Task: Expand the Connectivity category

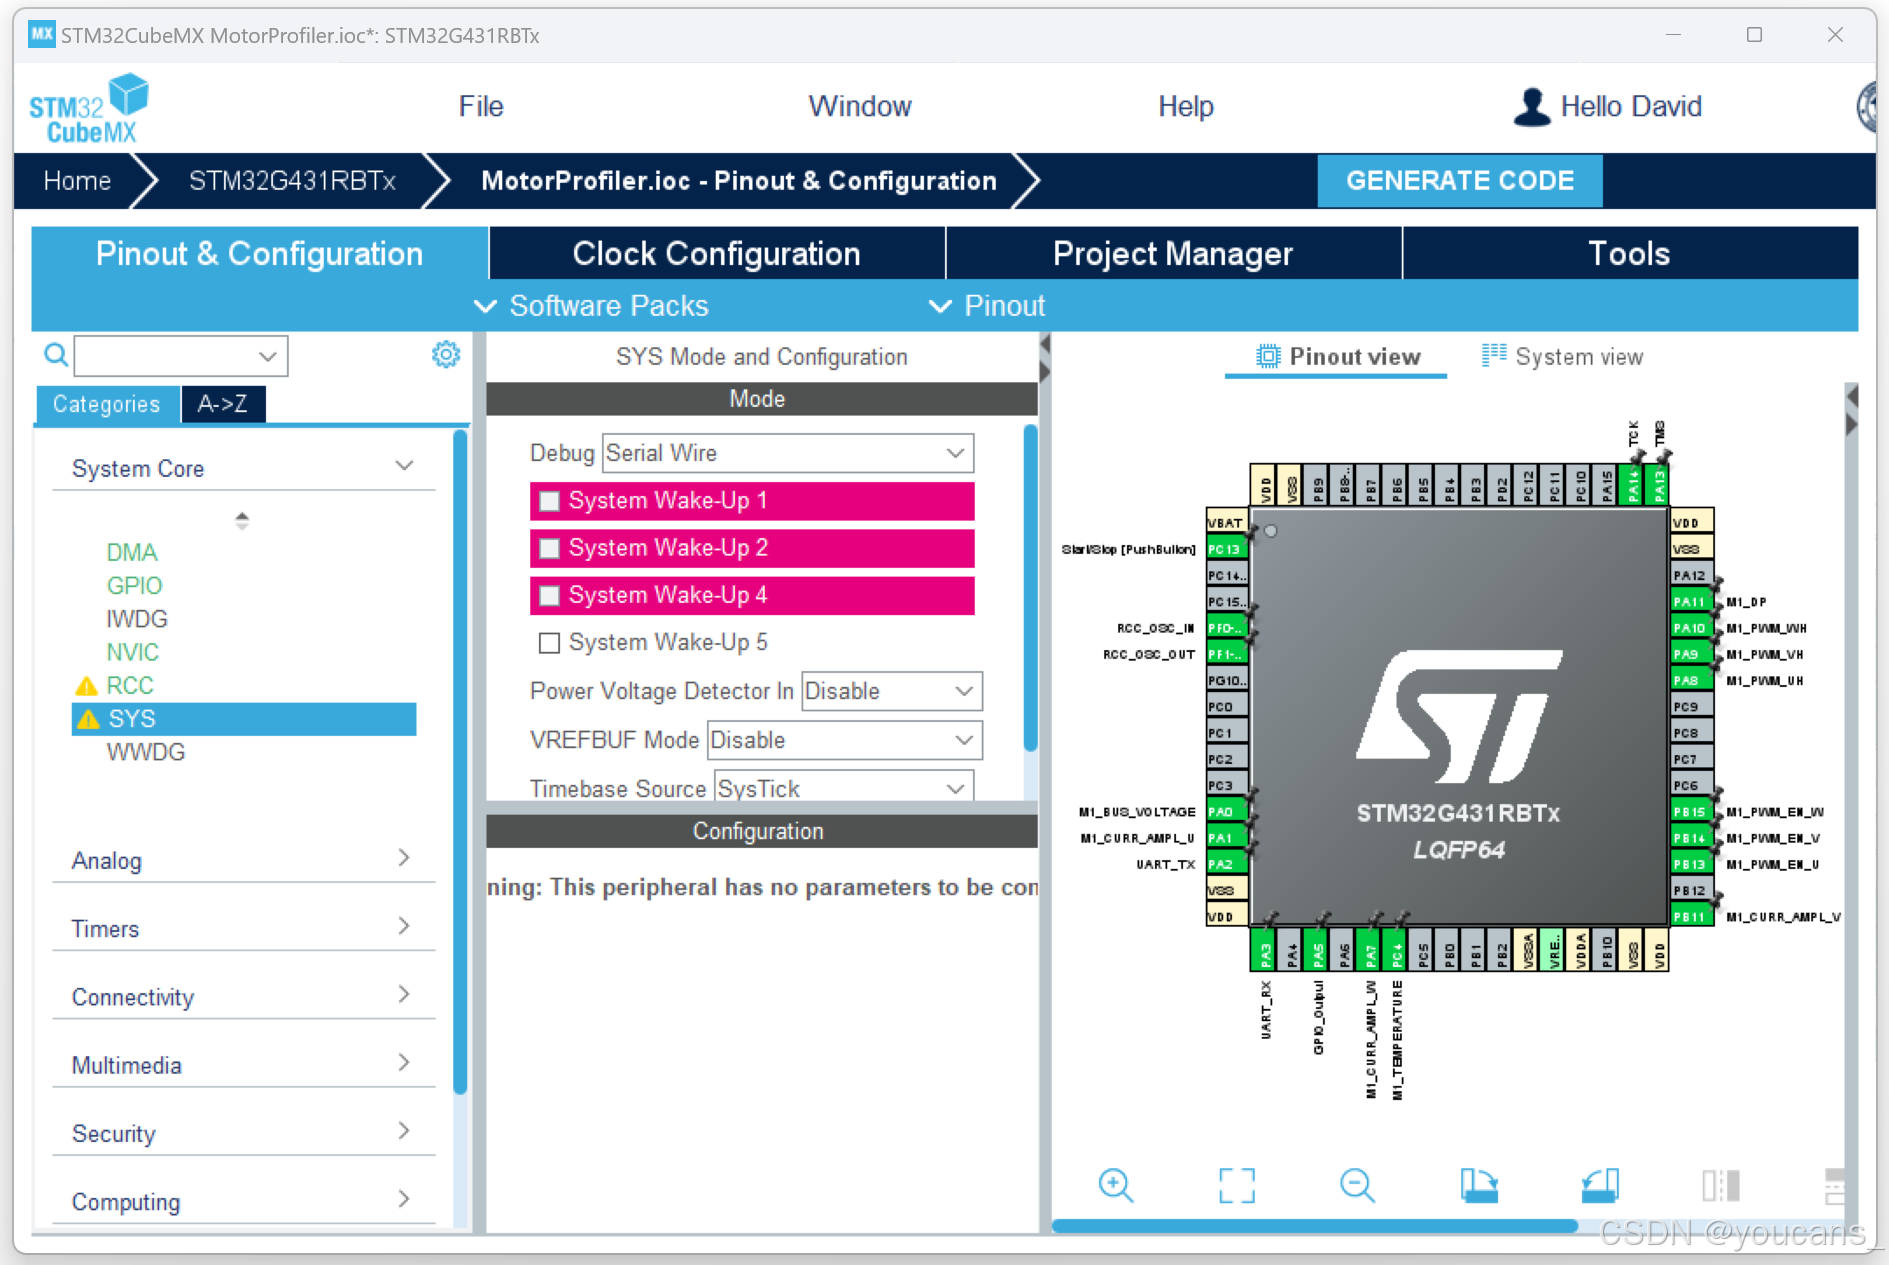Action: tap(243, 996)
